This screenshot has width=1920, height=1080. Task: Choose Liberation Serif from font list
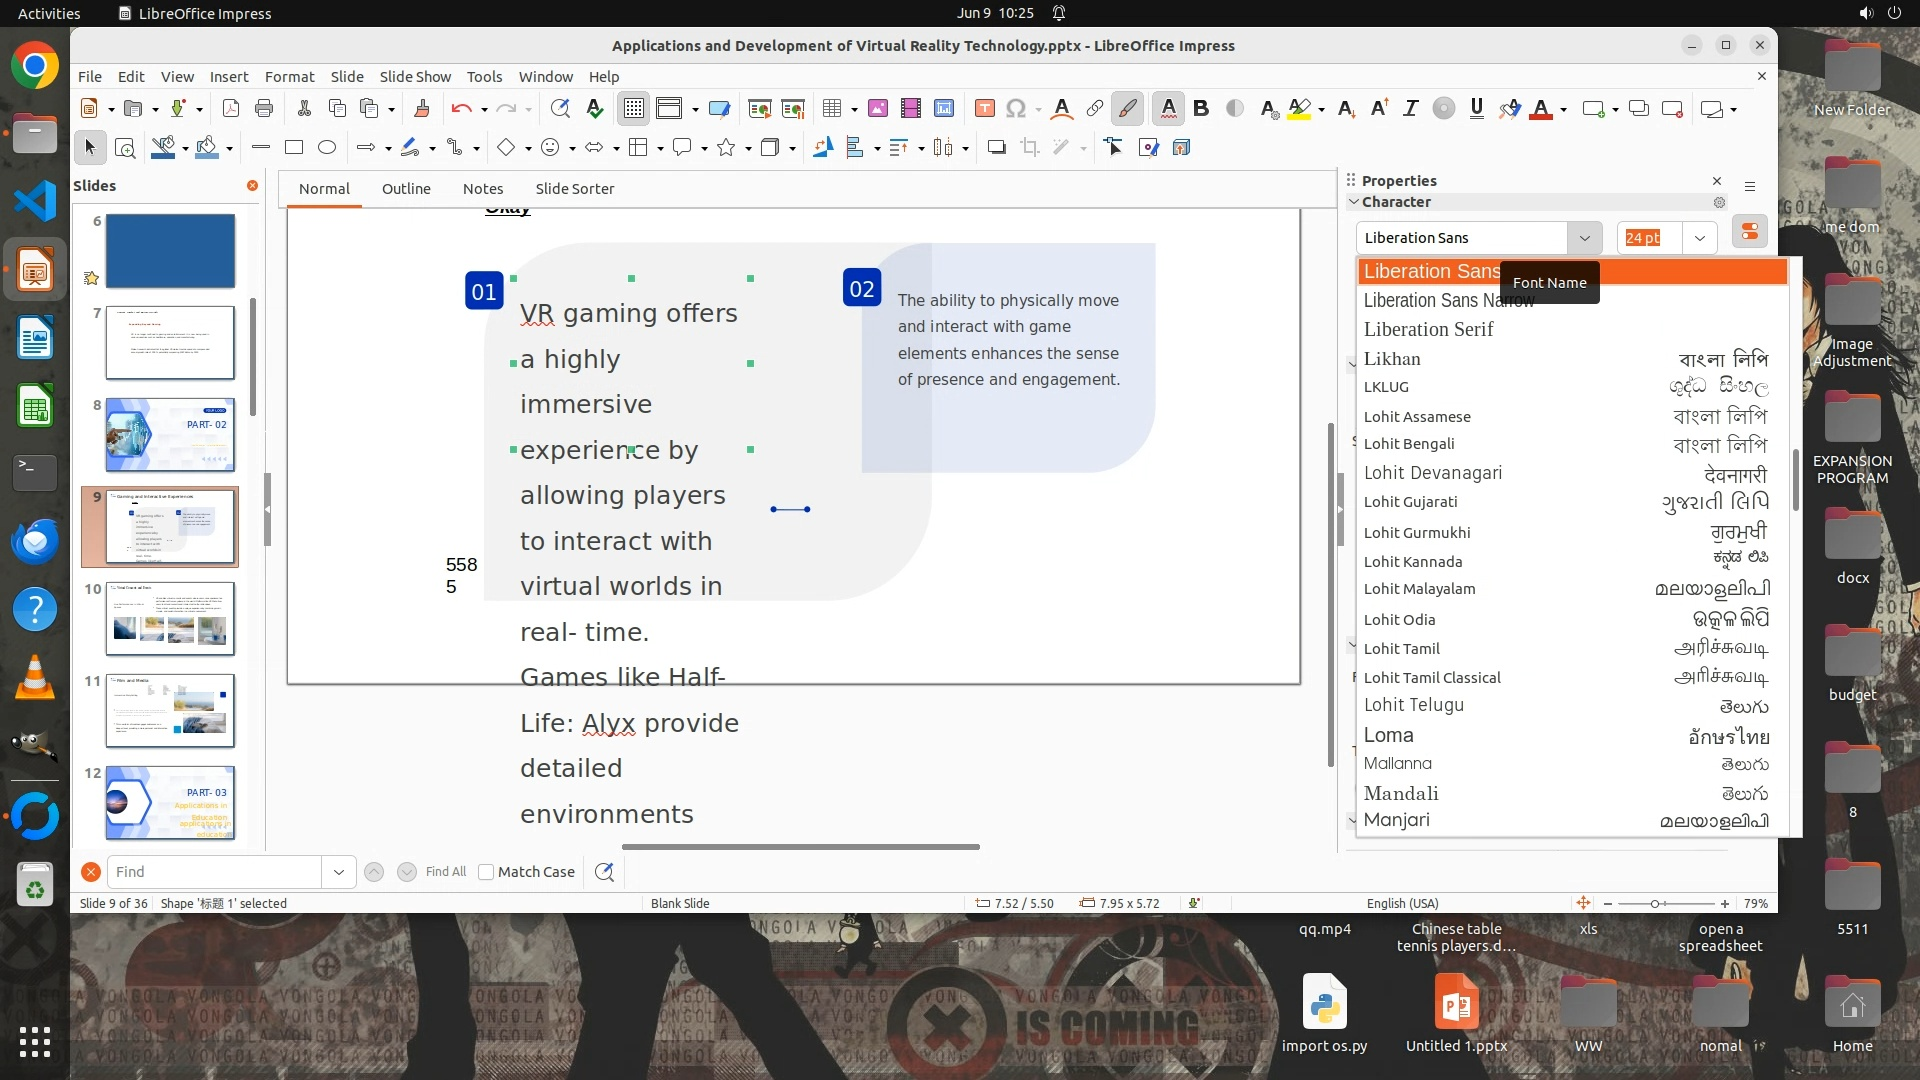click(1428, 330)
